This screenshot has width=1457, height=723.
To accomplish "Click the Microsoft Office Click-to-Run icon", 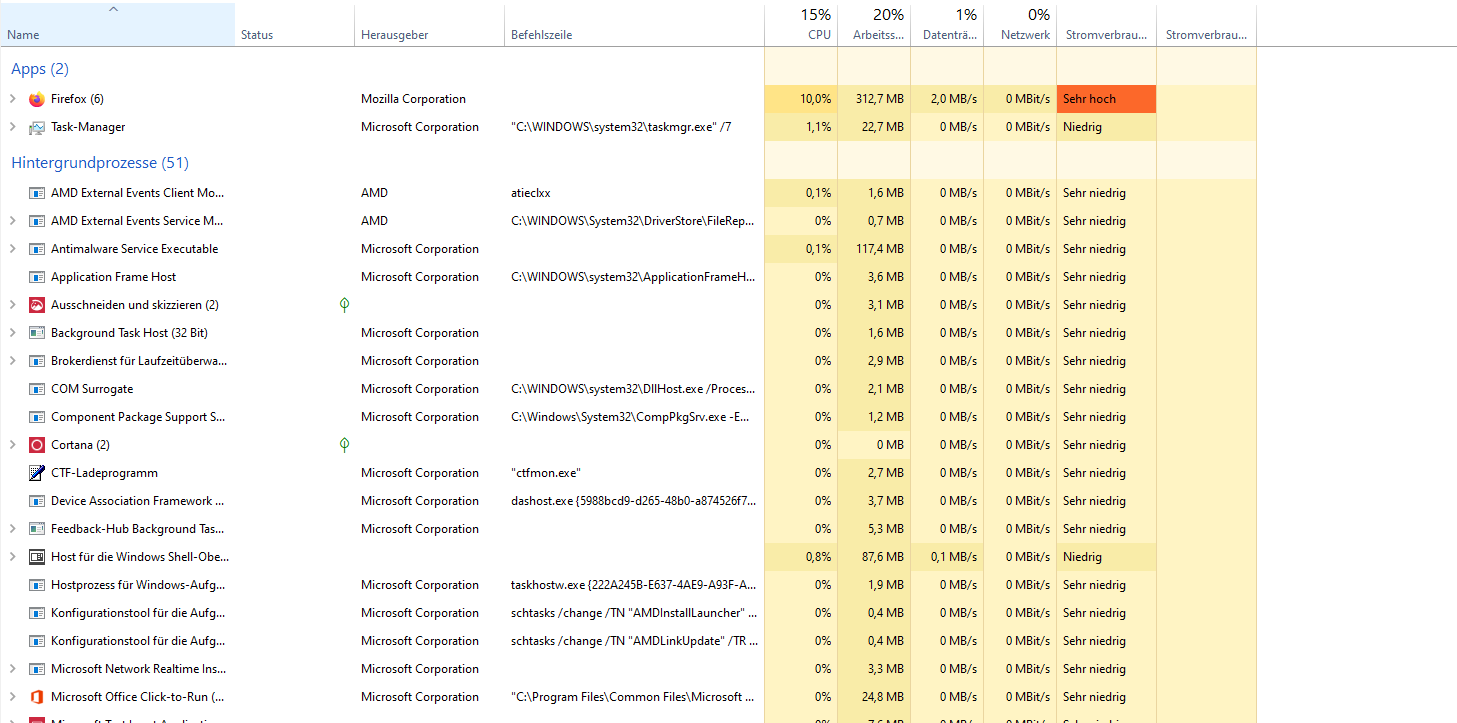I will point(37,697).
